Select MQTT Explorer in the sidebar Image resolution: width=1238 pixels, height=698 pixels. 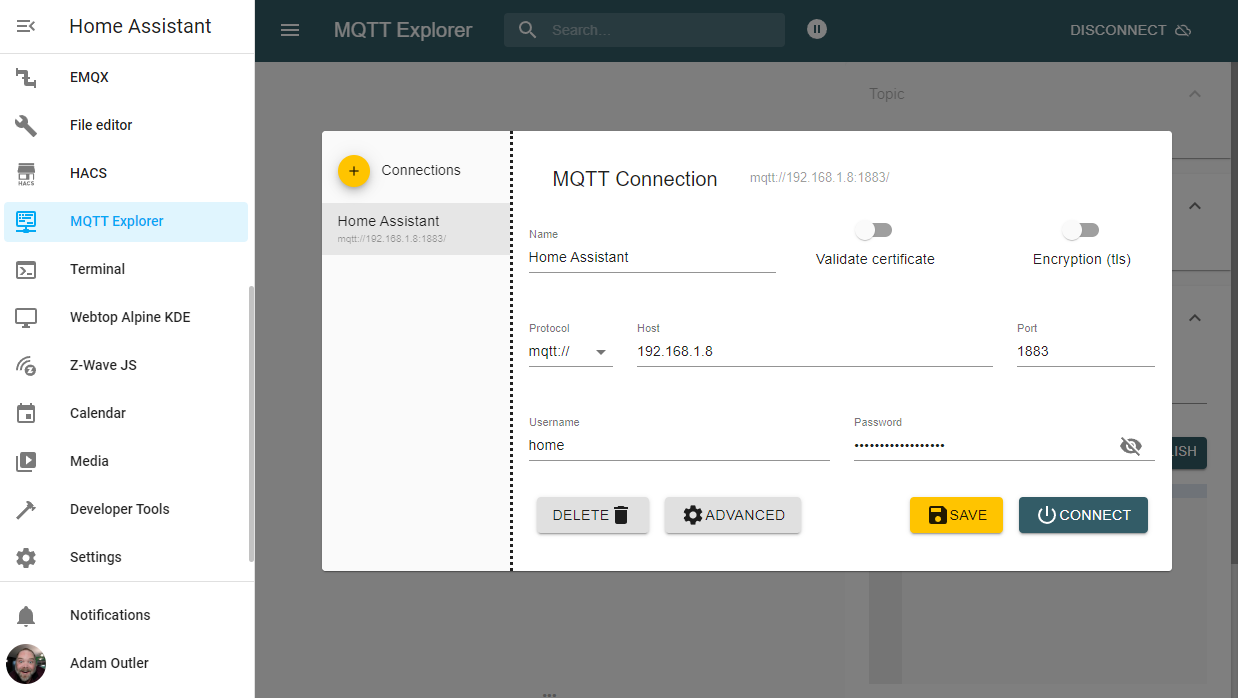[126, 221]
